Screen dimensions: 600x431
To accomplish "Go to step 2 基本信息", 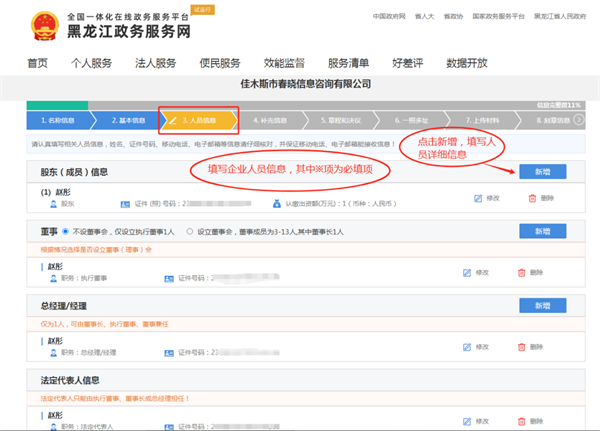I will coord(127,120).
